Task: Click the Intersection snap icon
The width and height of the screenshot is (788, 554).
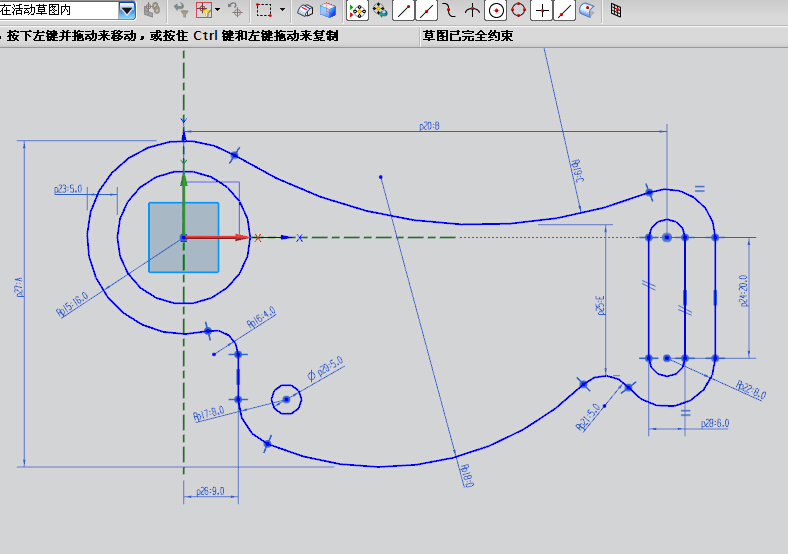Action: coord(473,11)
